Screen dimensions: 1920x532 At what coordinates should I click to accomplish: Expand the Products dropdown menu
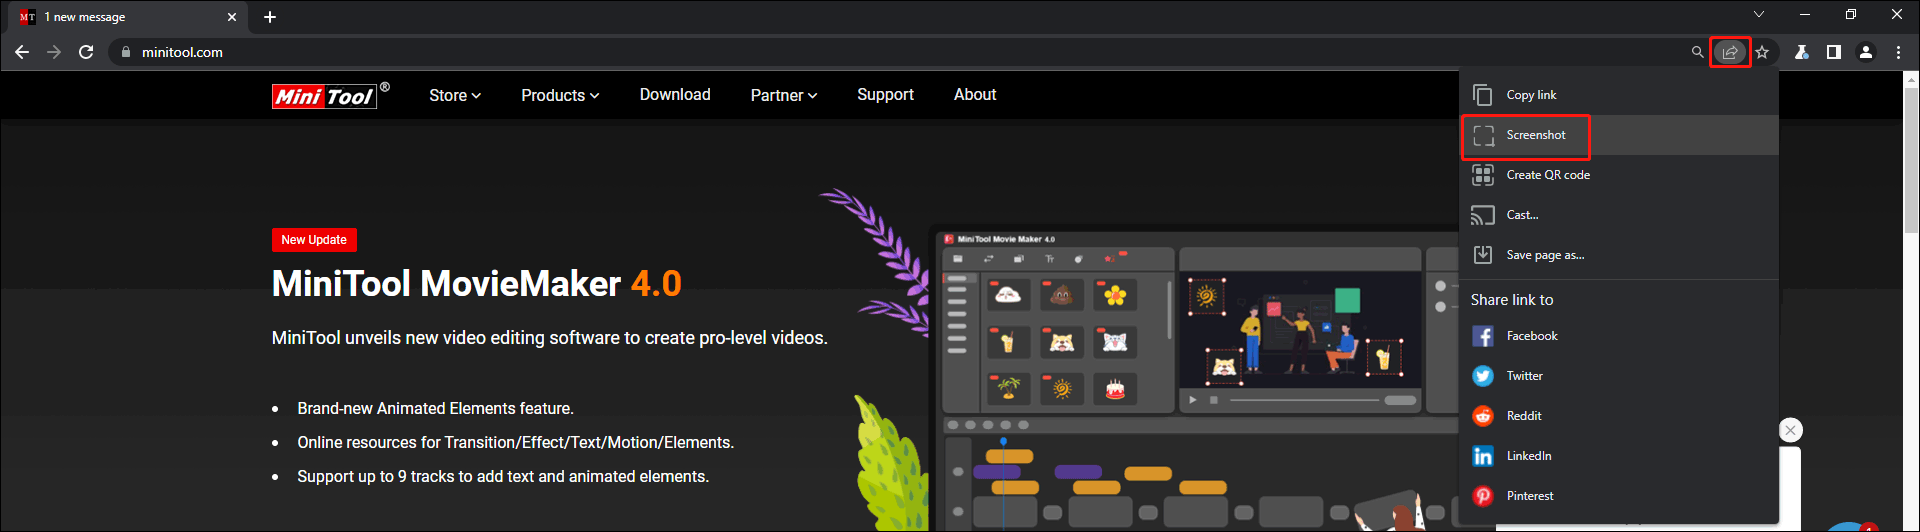(560, 95)
